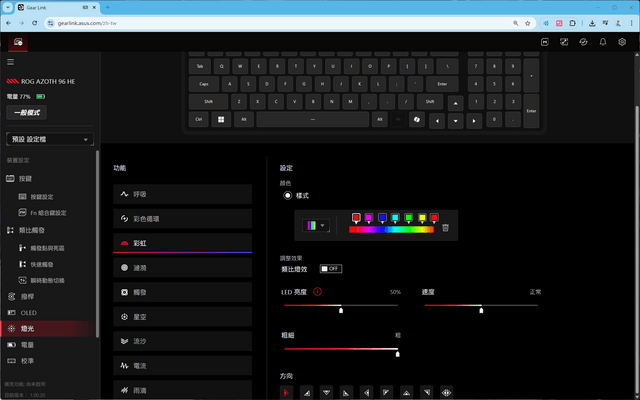The height and width of the screenshot is (400, 640).
Task: Click the sync arrows icon in the header
Action: (x=583, y=42)
